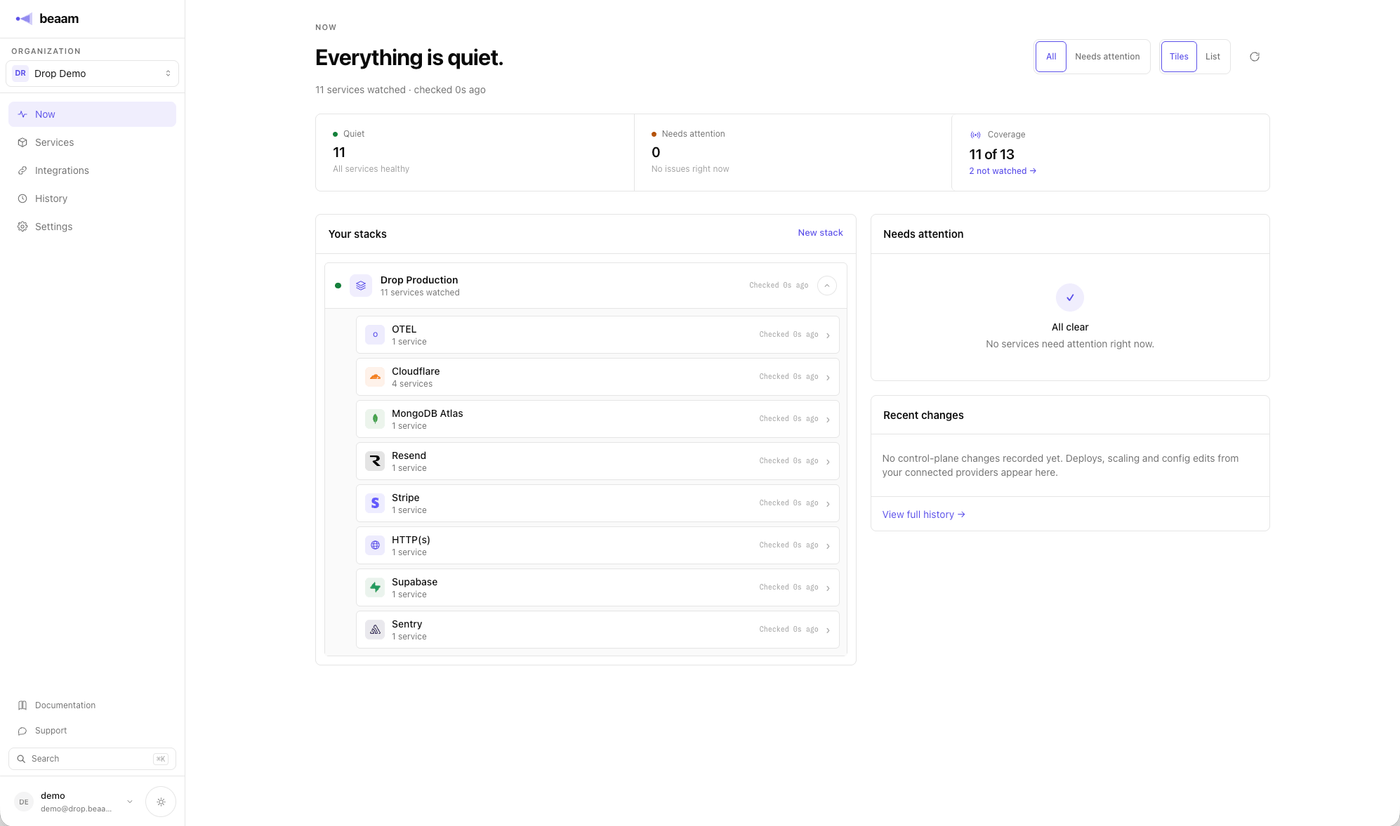1400x826 pixels.
Task: Open the Stripe row chevron
Action: tap(828, 504)
